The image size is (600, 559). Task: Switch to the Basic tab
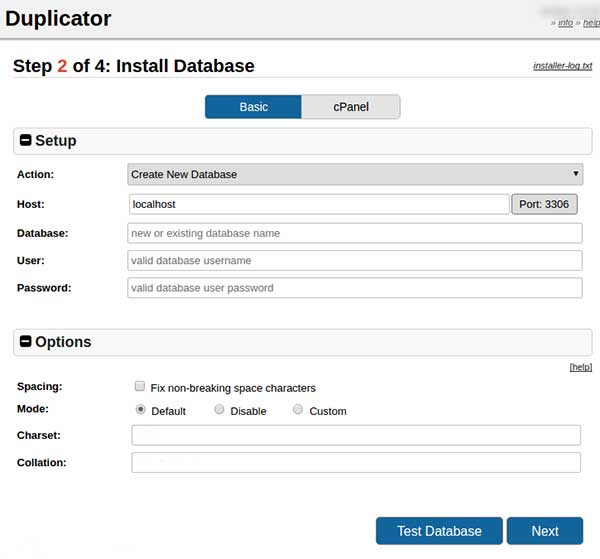253,107
